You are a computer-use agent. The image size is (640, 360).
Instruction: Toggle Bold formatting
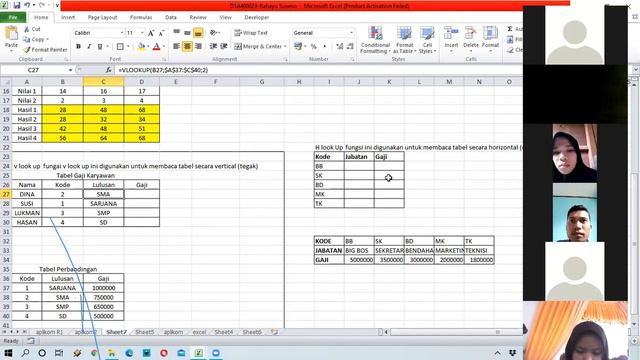pyautogui.click(x=78, y=47)
